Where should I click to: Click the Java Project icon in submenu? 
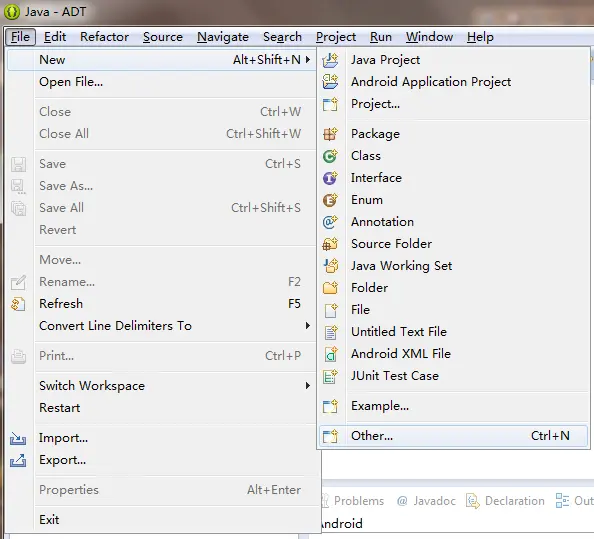click(x=330, y=60)
